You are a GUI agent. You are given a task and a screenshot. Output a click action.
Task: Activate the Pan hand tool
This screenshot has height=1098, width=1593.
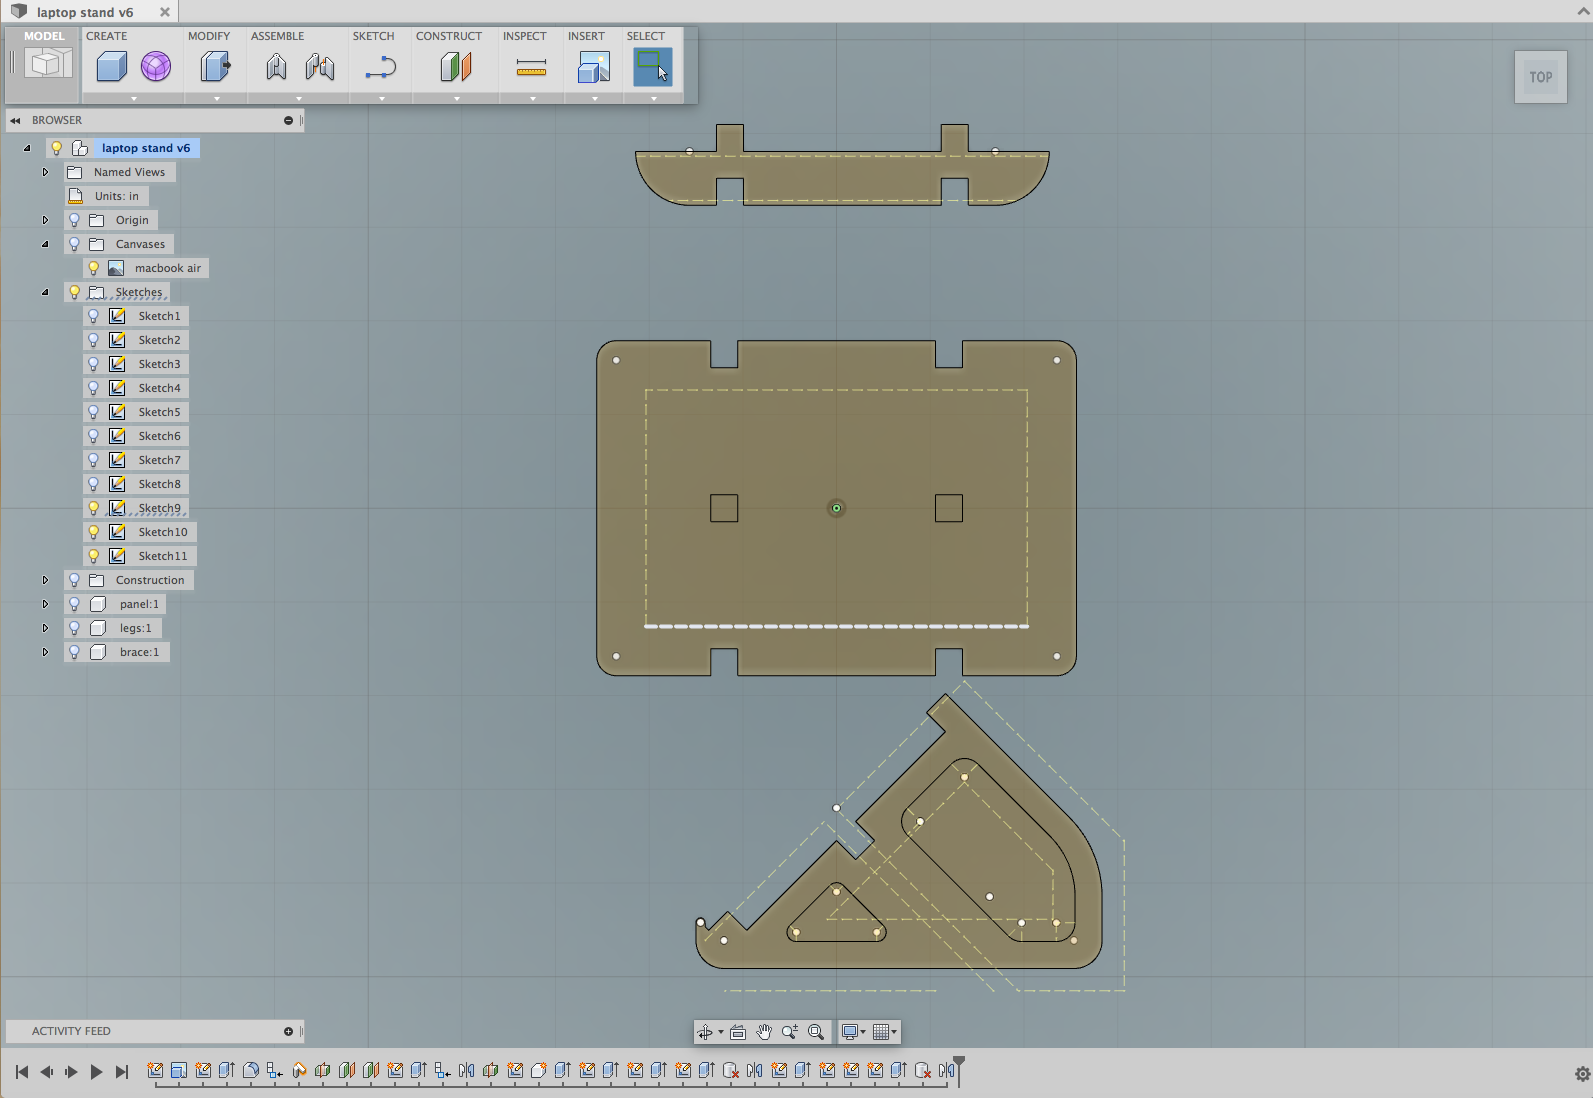[x=764, y=1032]
